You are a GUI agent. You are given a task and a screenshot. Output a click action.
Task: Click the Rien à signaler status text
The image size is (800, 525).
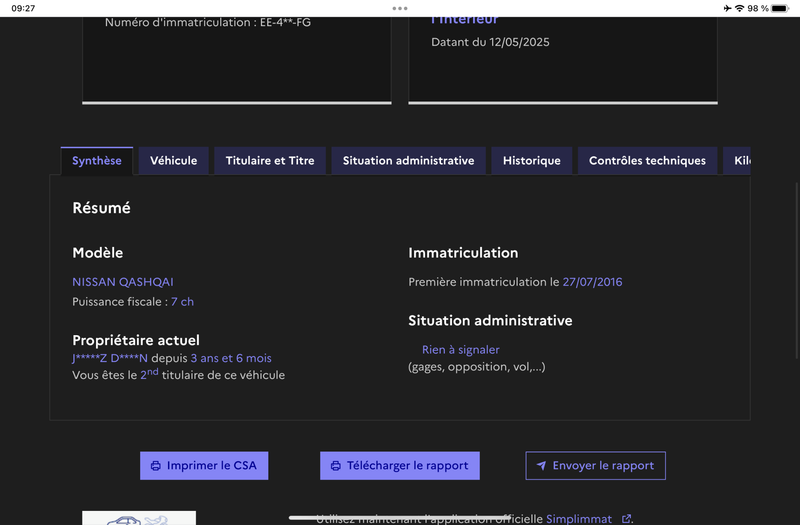(461, 350)
